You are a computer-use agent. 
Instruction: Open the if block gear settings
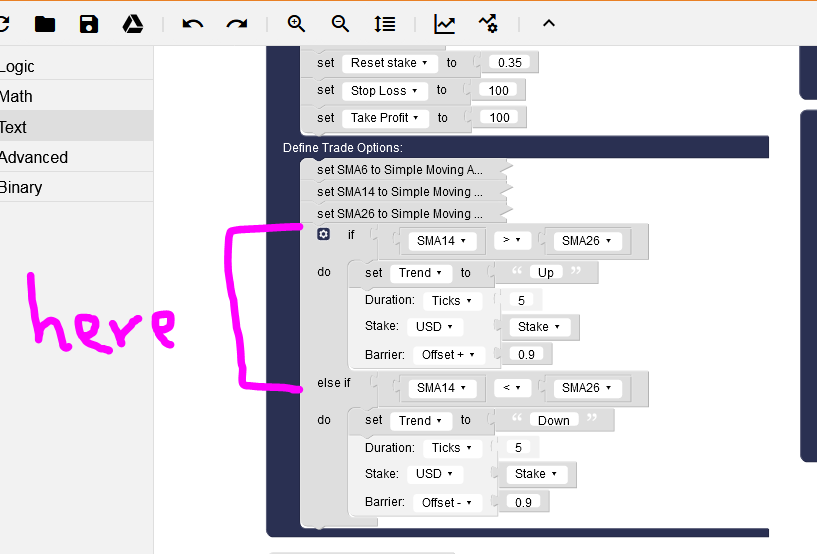(x=324, y=234)
